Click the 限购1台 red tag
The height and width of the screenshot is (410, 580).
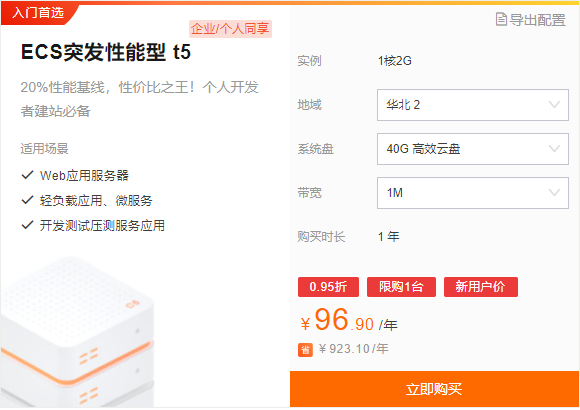[401, 287]
